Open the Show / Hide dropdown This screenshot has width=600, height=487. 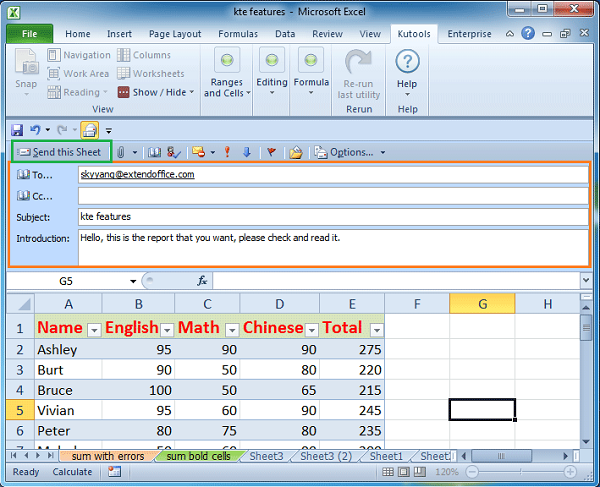tap(156, 92)
